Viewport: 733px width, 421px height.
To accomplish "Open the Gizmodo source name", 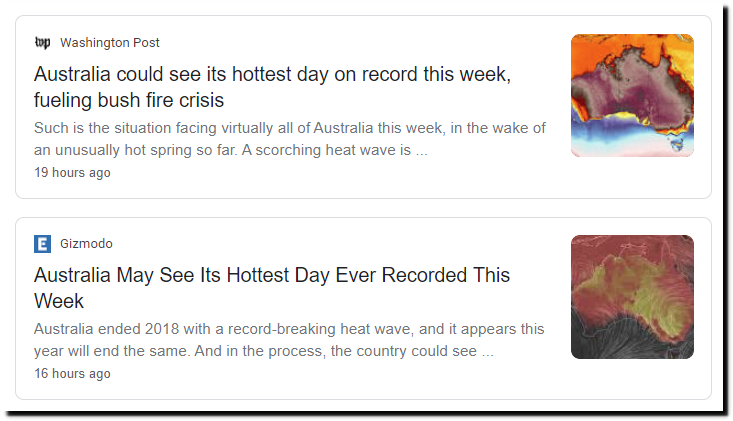I will 86,243.
